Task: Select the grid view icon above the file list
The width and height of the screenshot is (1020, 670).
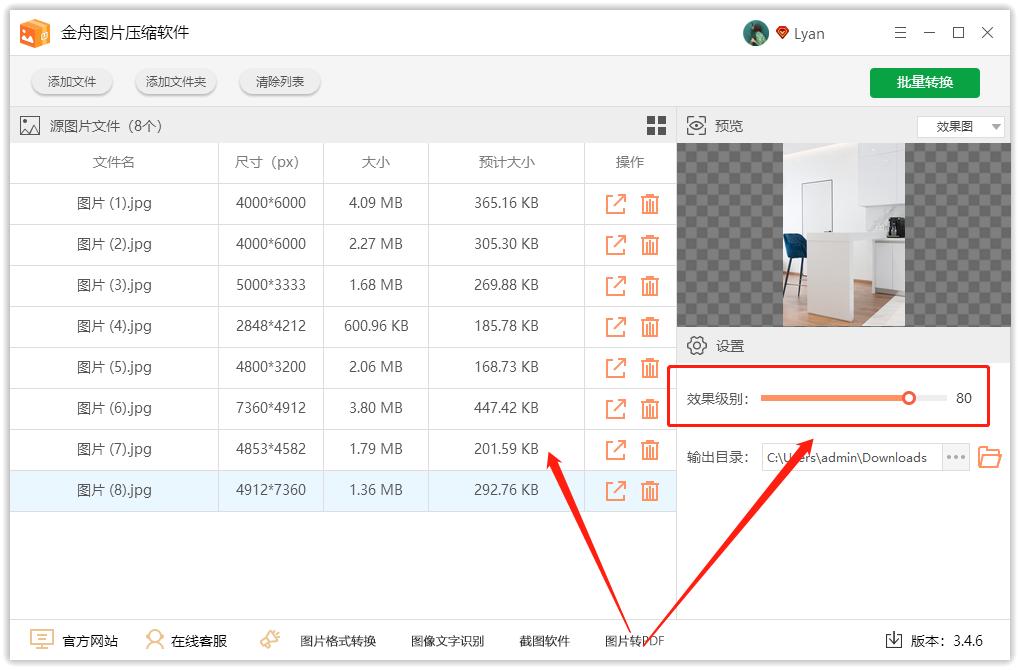Action: [656, 125]
